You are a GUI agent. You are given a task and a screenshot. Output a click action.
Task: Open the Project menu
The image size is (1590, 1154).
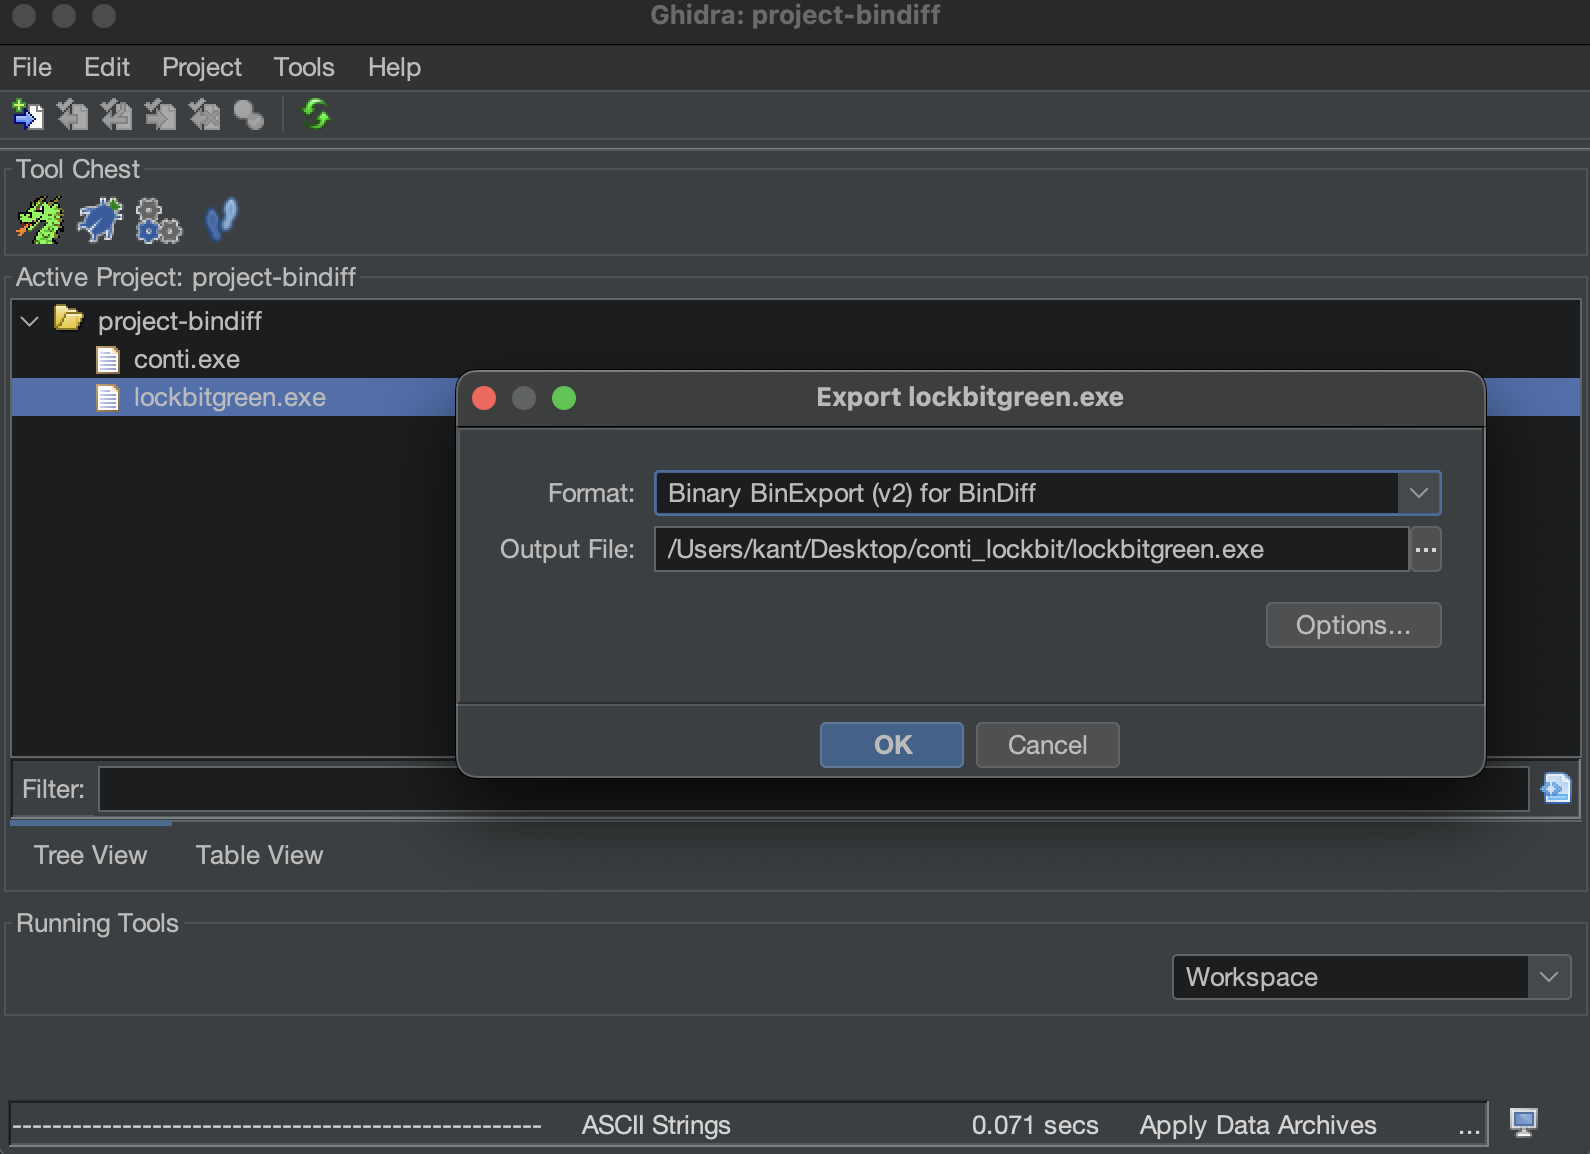pos(202,67)
